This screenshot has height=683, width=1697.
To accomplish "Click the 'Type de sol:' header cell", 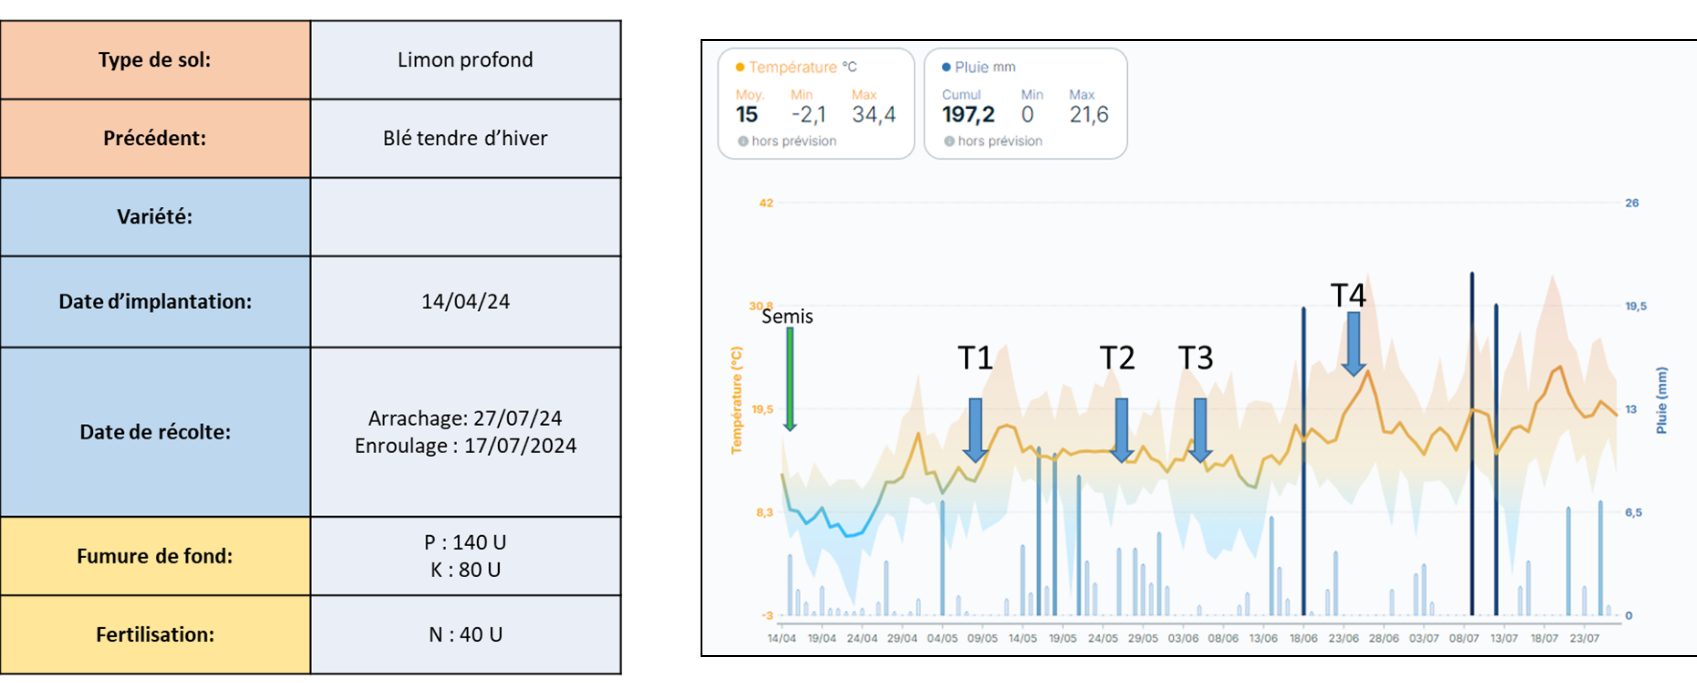I will point(155,60).
